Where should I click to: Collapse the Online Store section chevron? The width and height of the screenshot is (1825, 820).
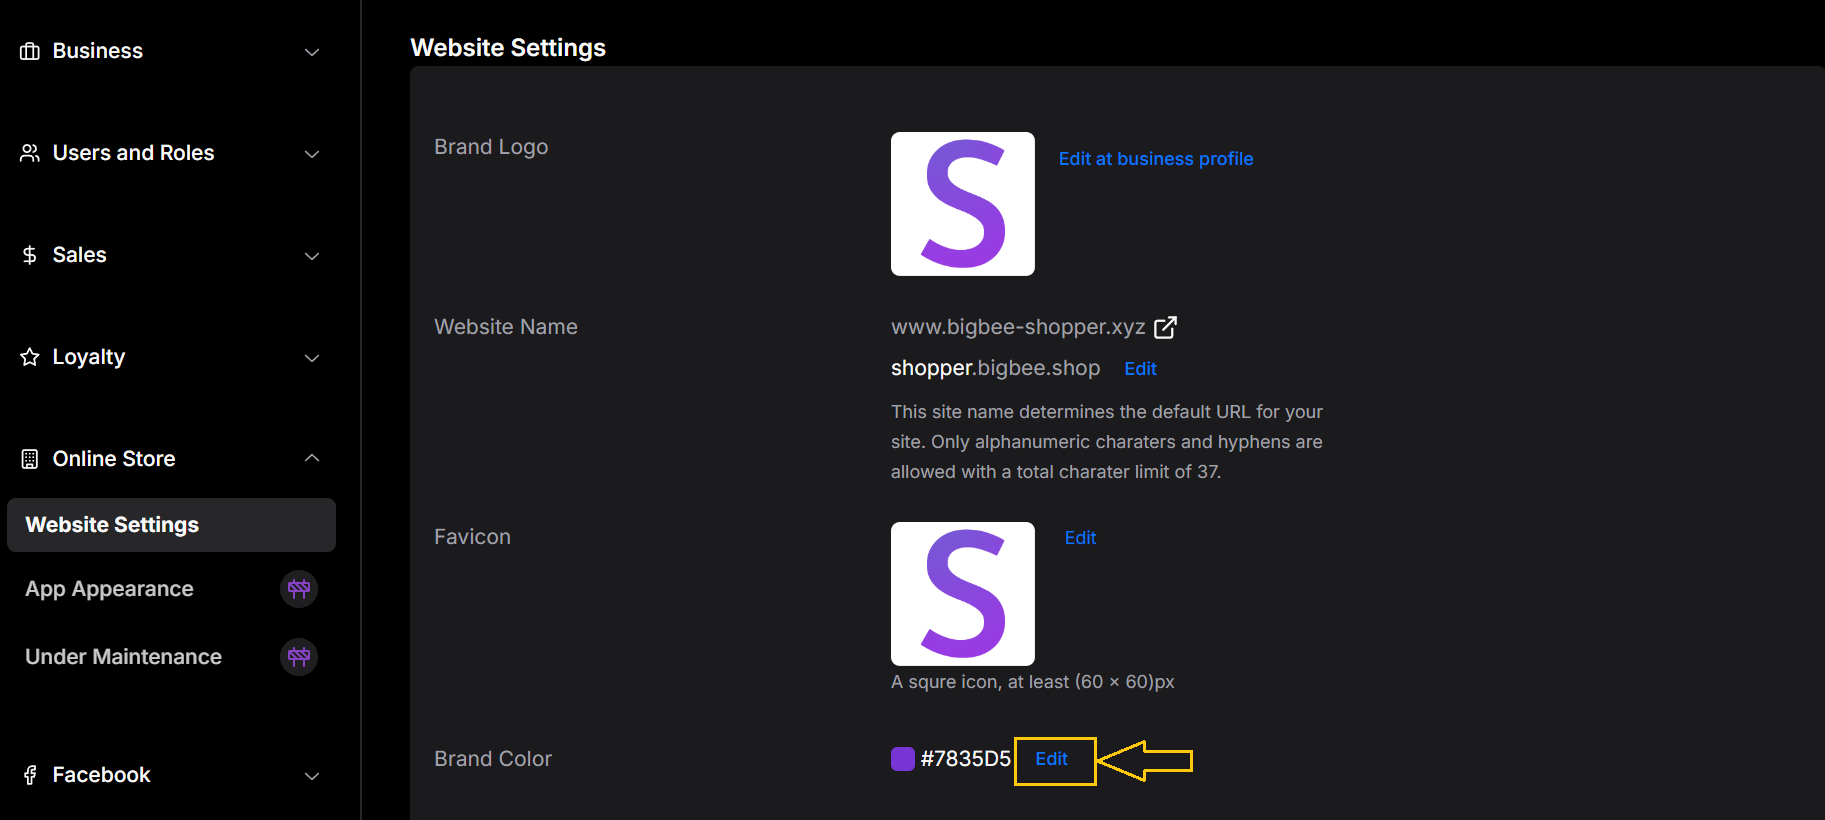pyautogui.click(x=312, y=458)
